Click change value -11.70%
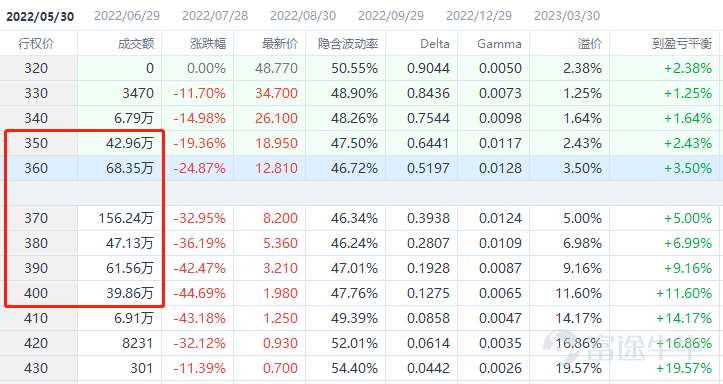 (200, 94)
